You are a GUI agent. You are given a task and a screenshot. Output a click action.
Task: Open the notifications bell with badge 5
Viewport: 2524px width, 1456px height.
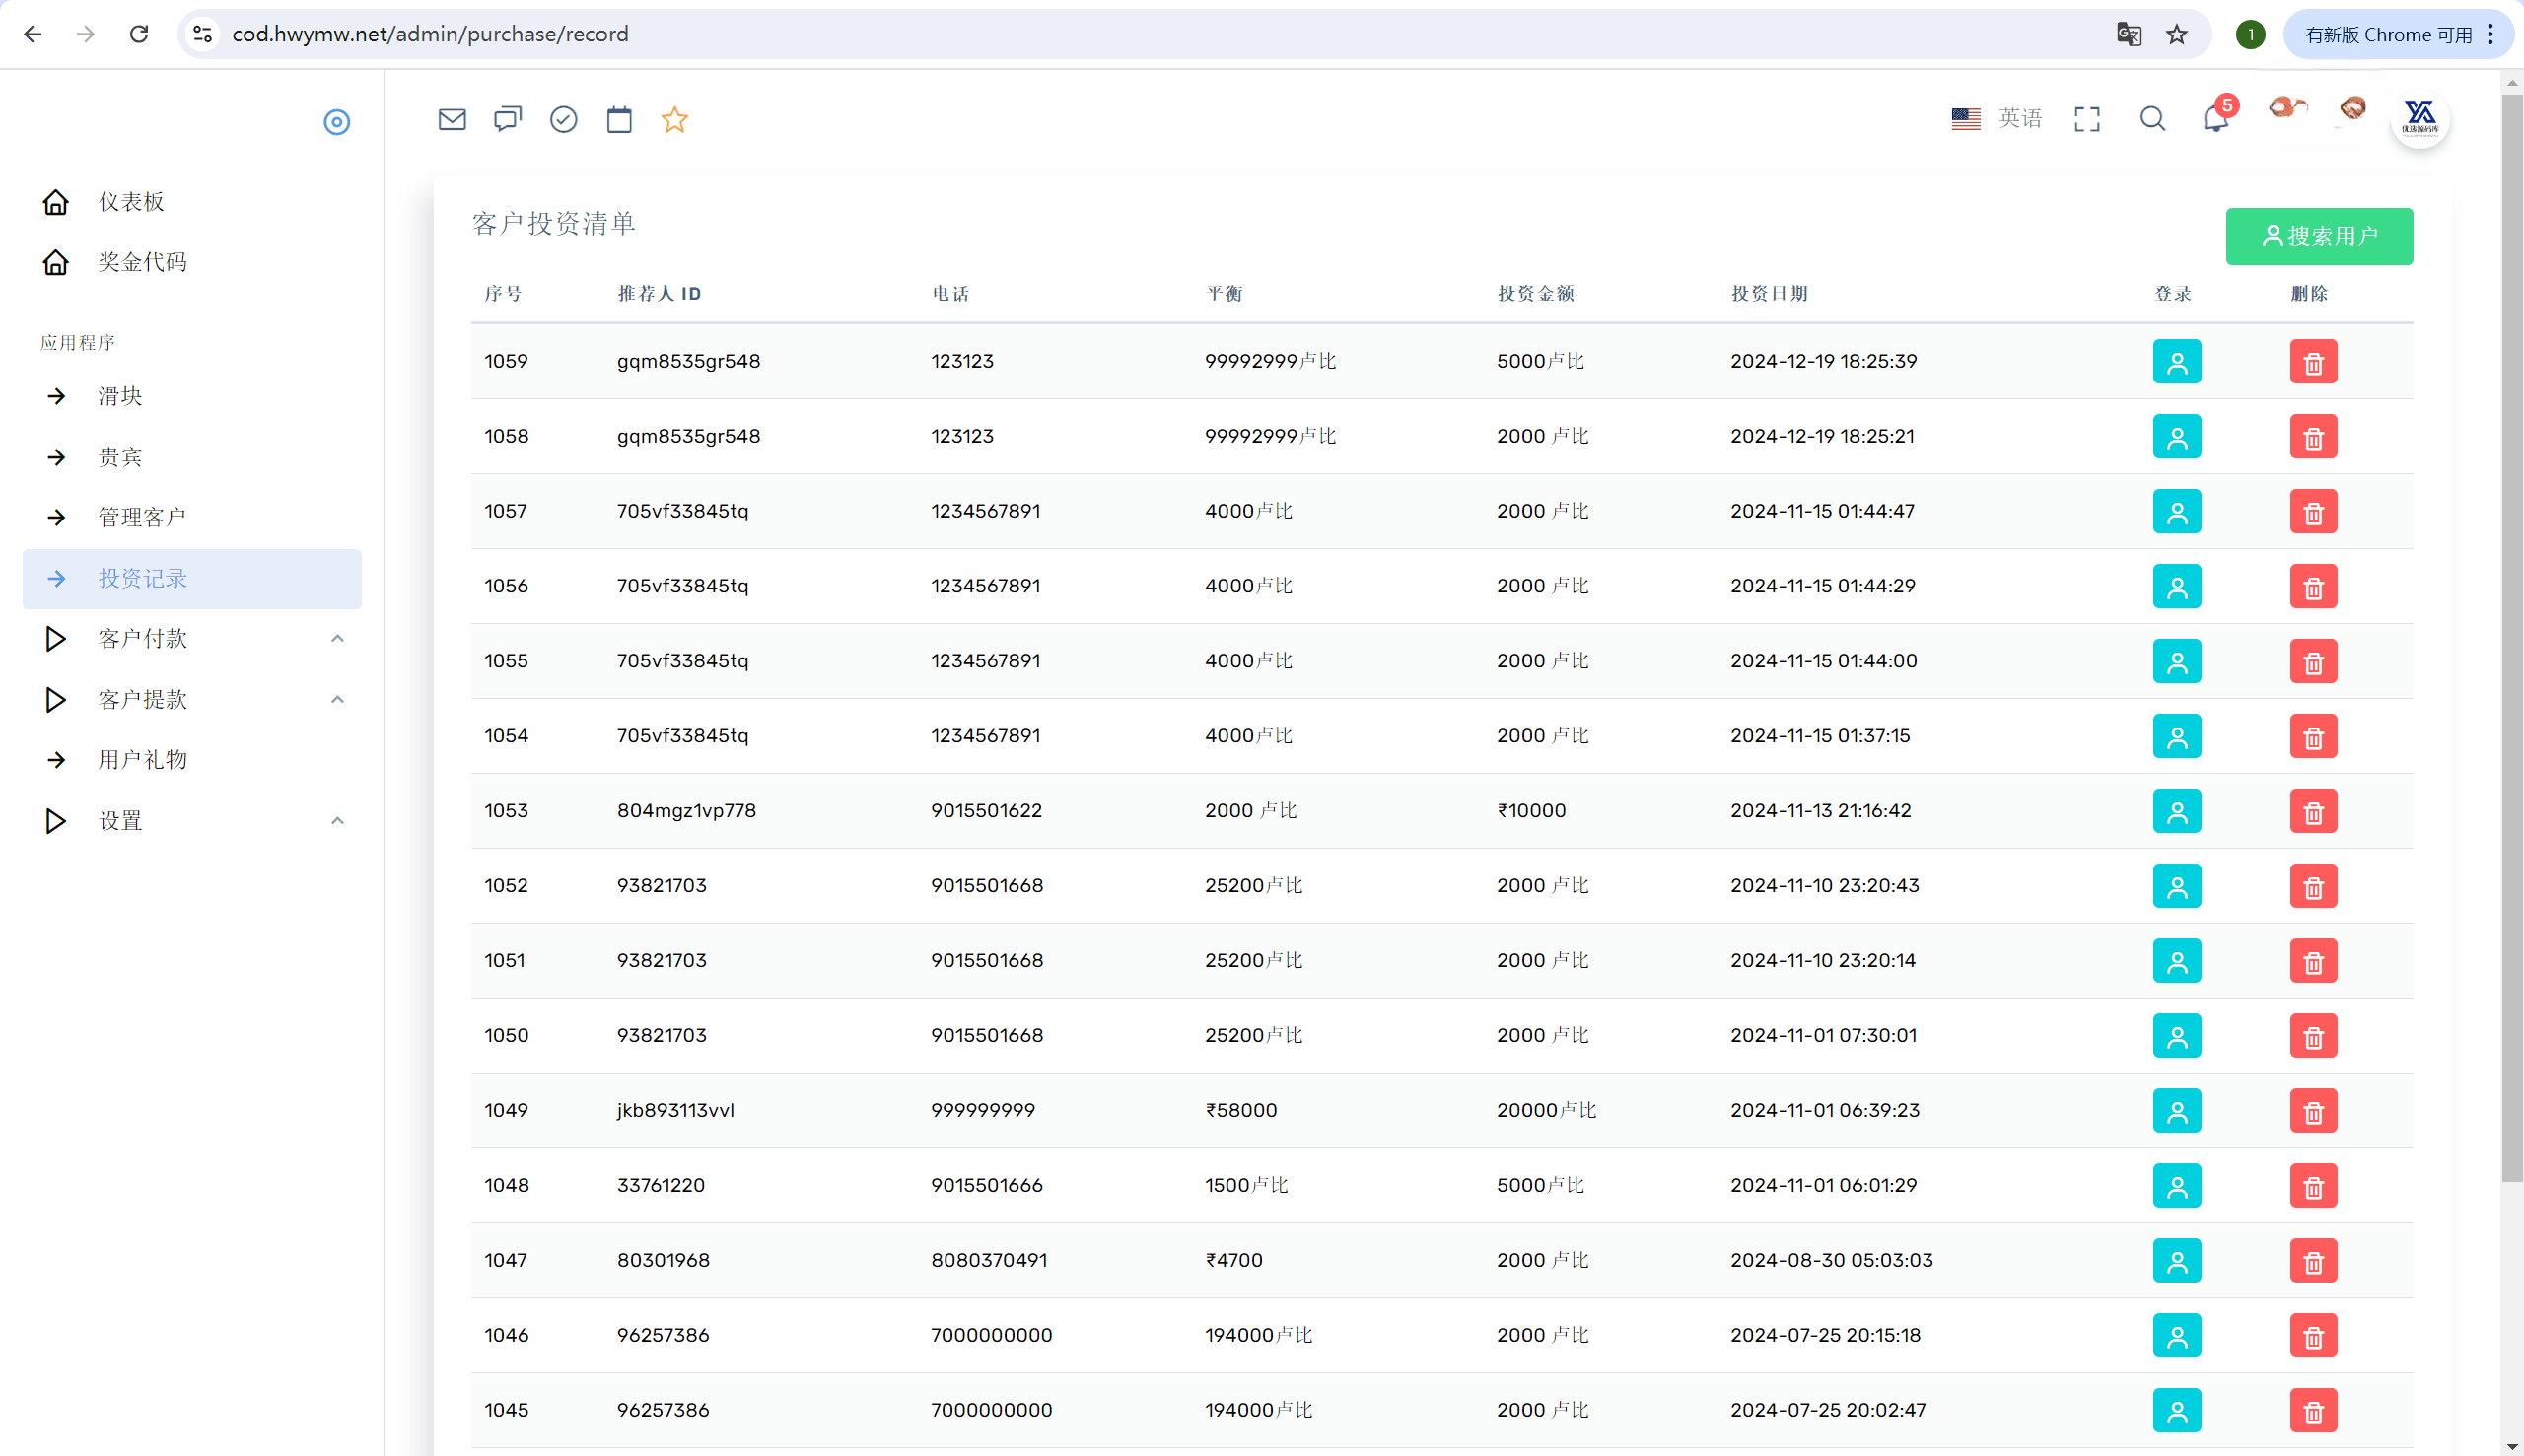click(x=2216, y=120)
